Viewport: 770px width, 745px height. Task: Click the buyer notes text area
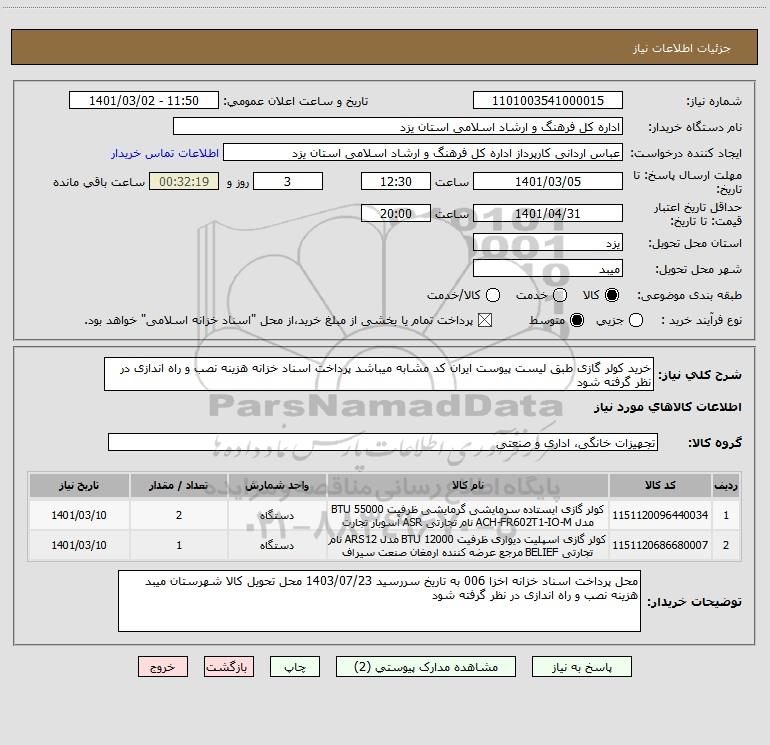[x=379, y=601]
